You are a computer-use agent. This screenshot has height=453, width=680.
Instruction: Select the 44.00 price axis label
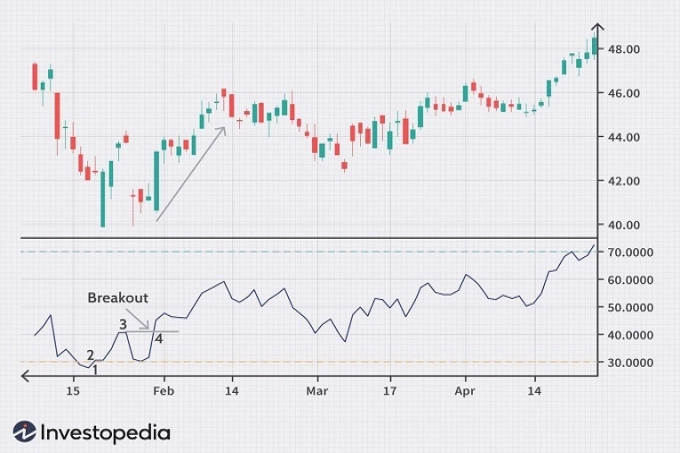point(624,137)
